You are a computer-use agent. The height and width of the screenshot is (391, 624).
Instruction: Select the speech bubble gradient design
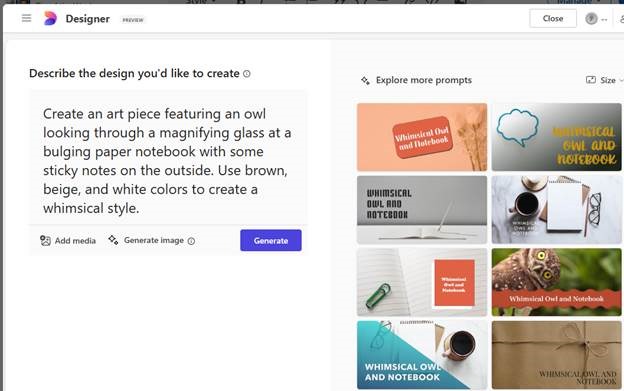556,137
